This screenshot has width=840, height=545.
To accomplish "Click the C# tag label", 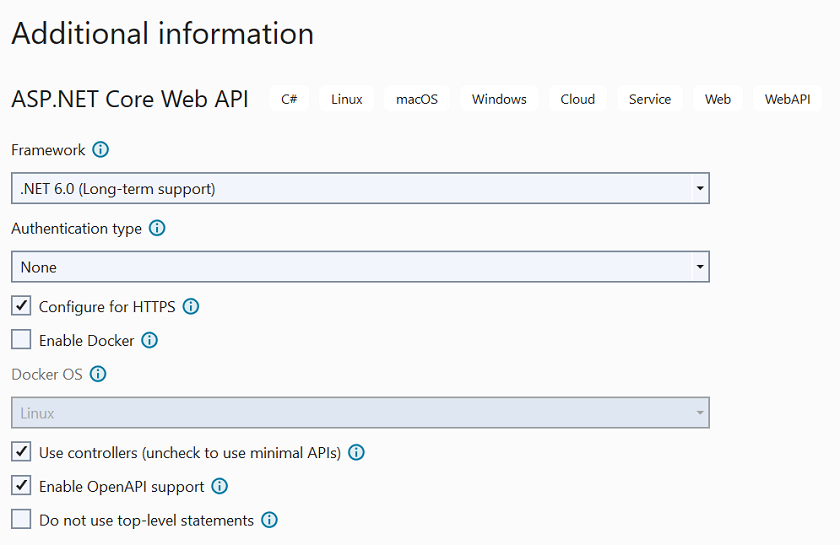I will pyautogui.click(x=289, y=99).
